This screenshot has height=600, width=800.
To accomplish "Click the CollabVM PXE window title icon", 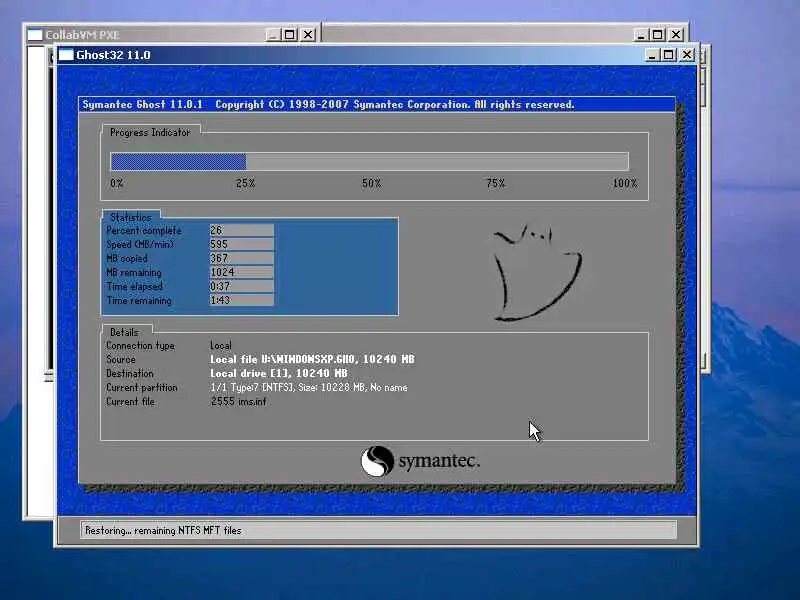I will pyautogui.click(x=35, y=35).
